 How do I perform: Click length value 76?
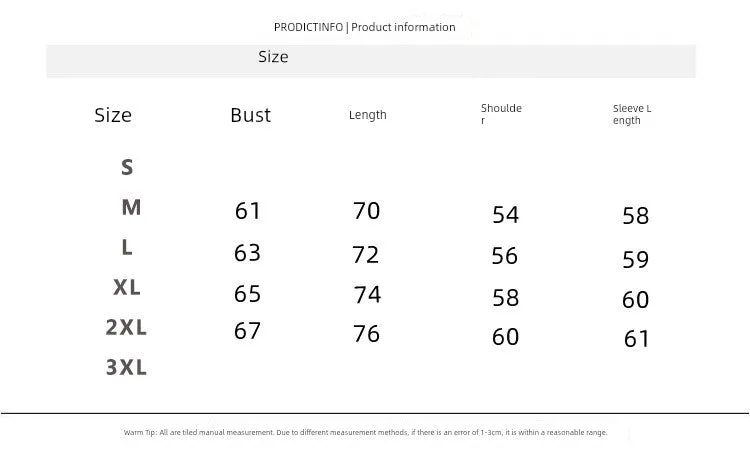366,334
